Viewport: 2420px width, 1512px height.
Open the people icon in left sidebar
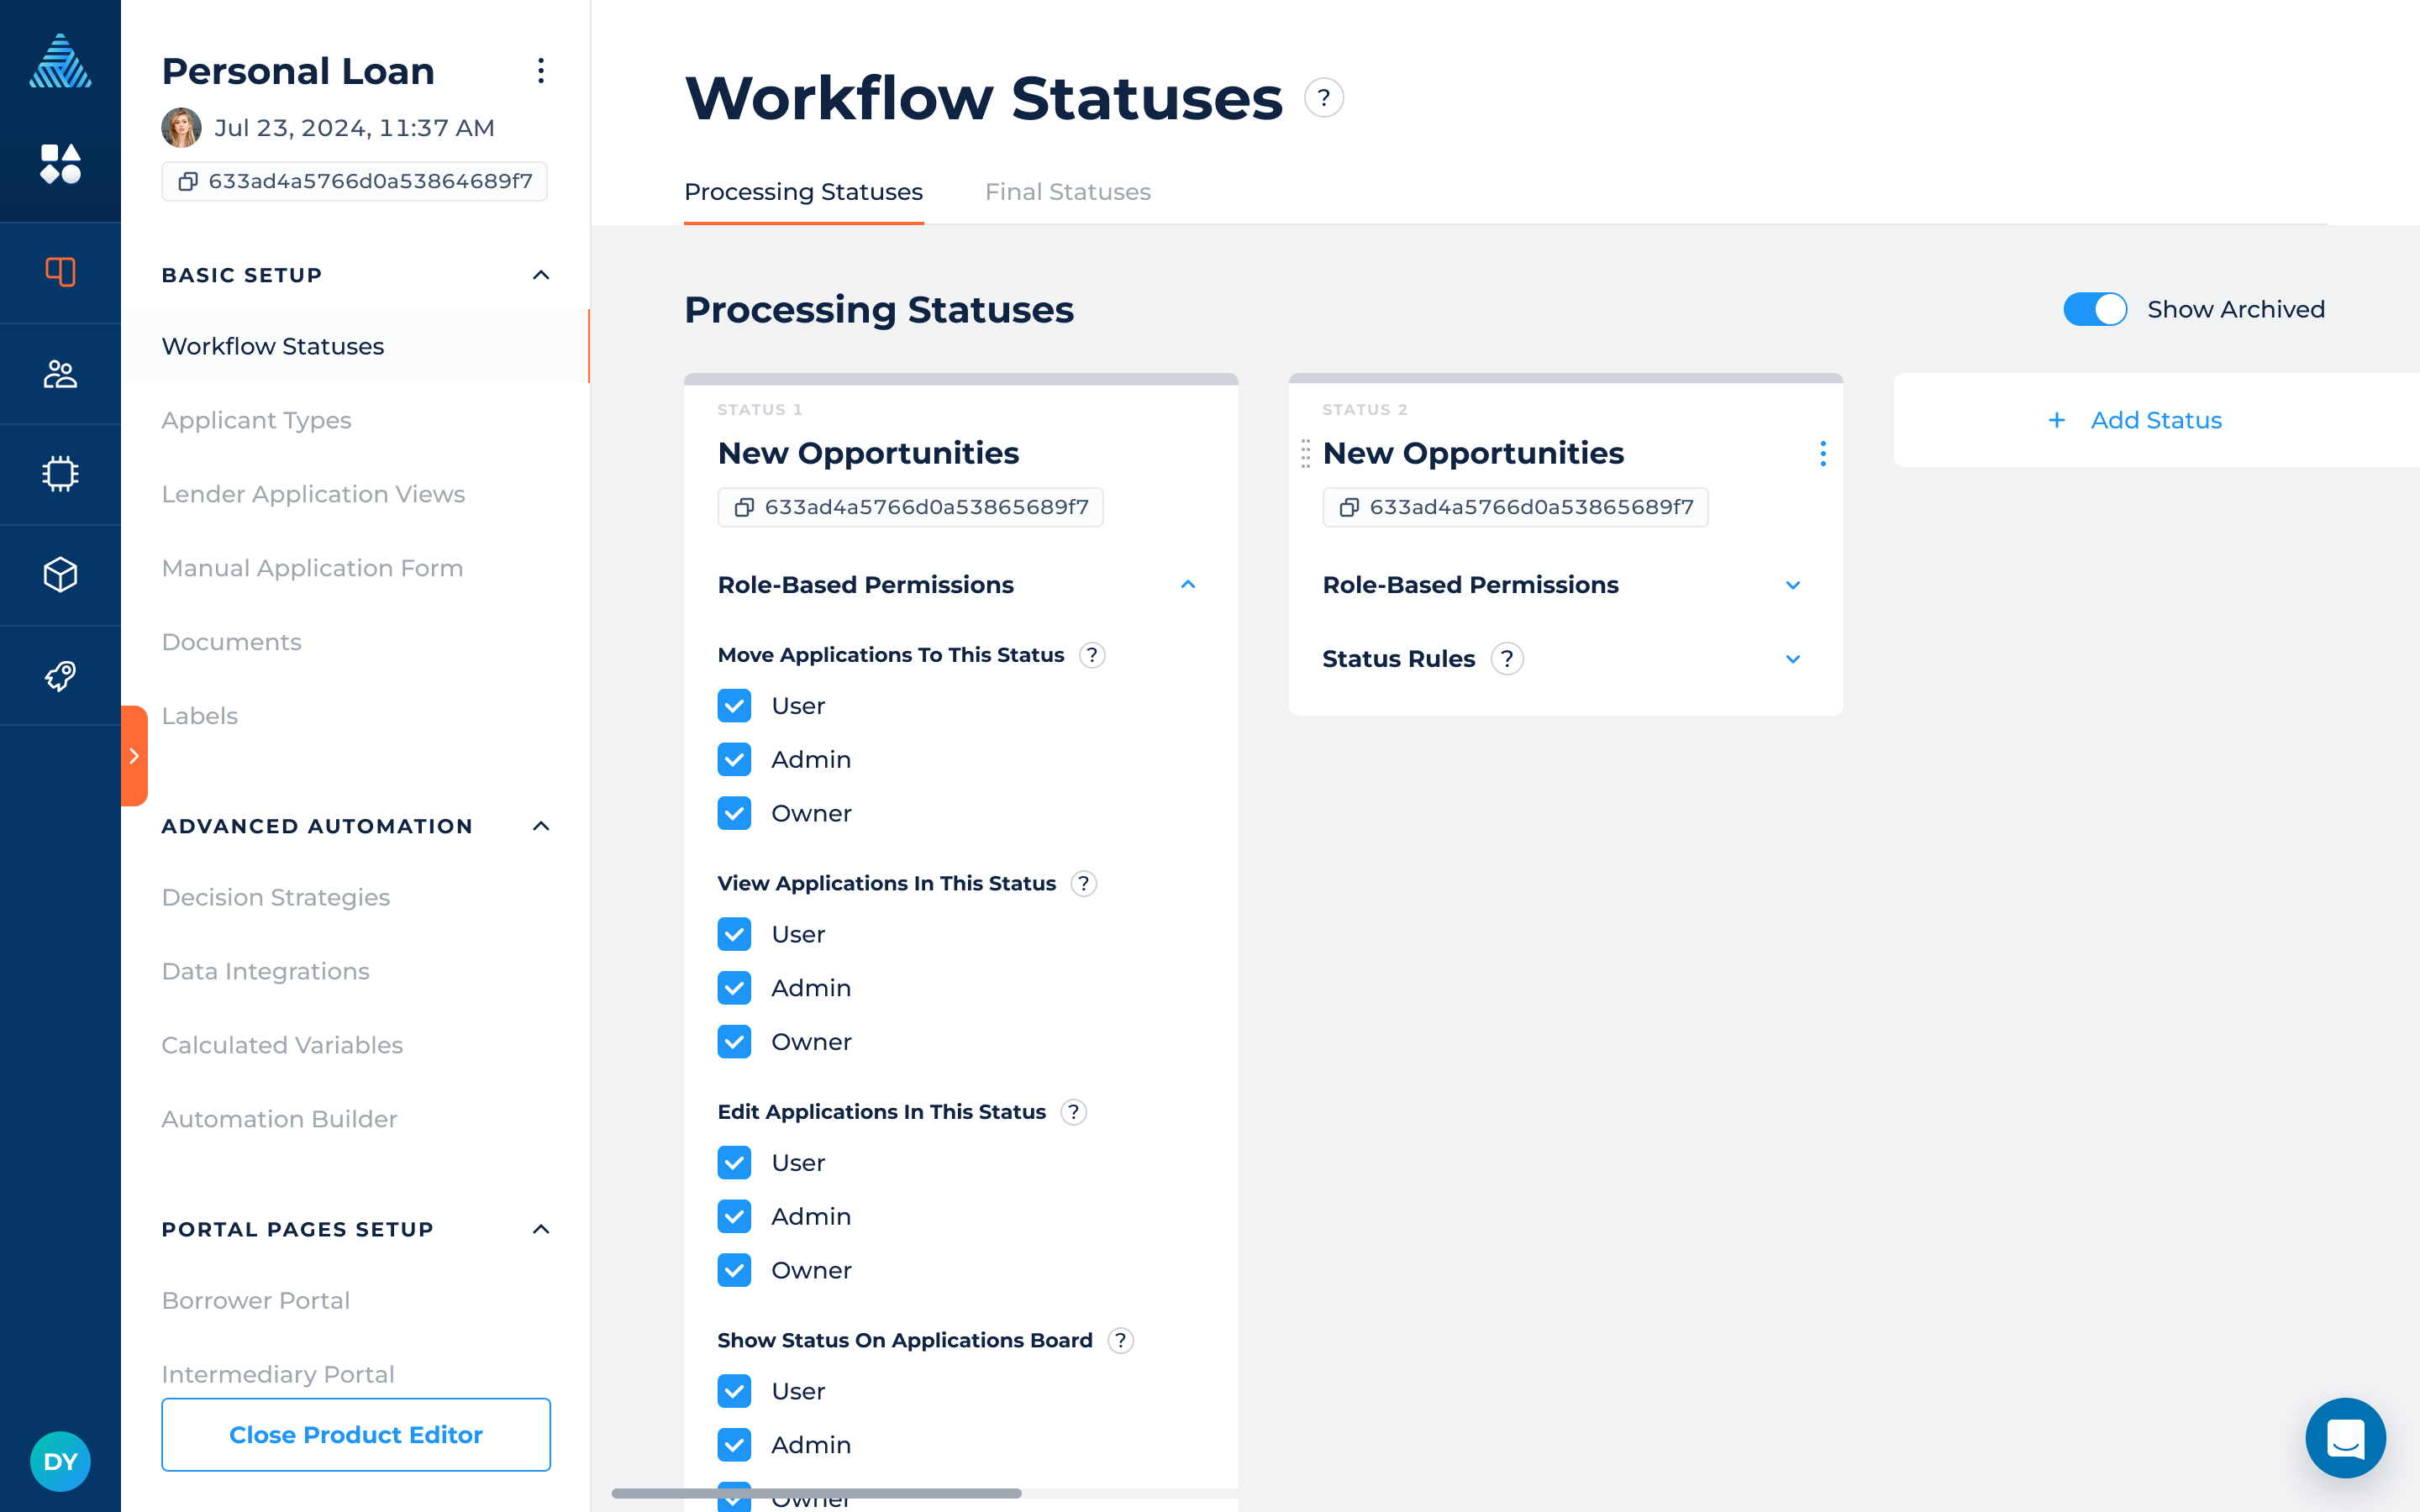[60, 374]
